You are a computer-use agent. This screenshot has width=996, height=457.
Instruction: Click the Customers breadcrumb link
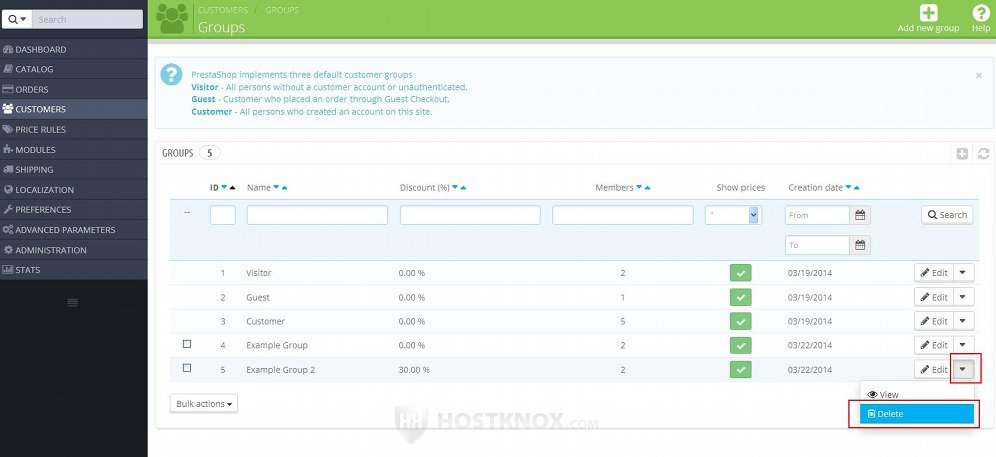pos(223,10)
